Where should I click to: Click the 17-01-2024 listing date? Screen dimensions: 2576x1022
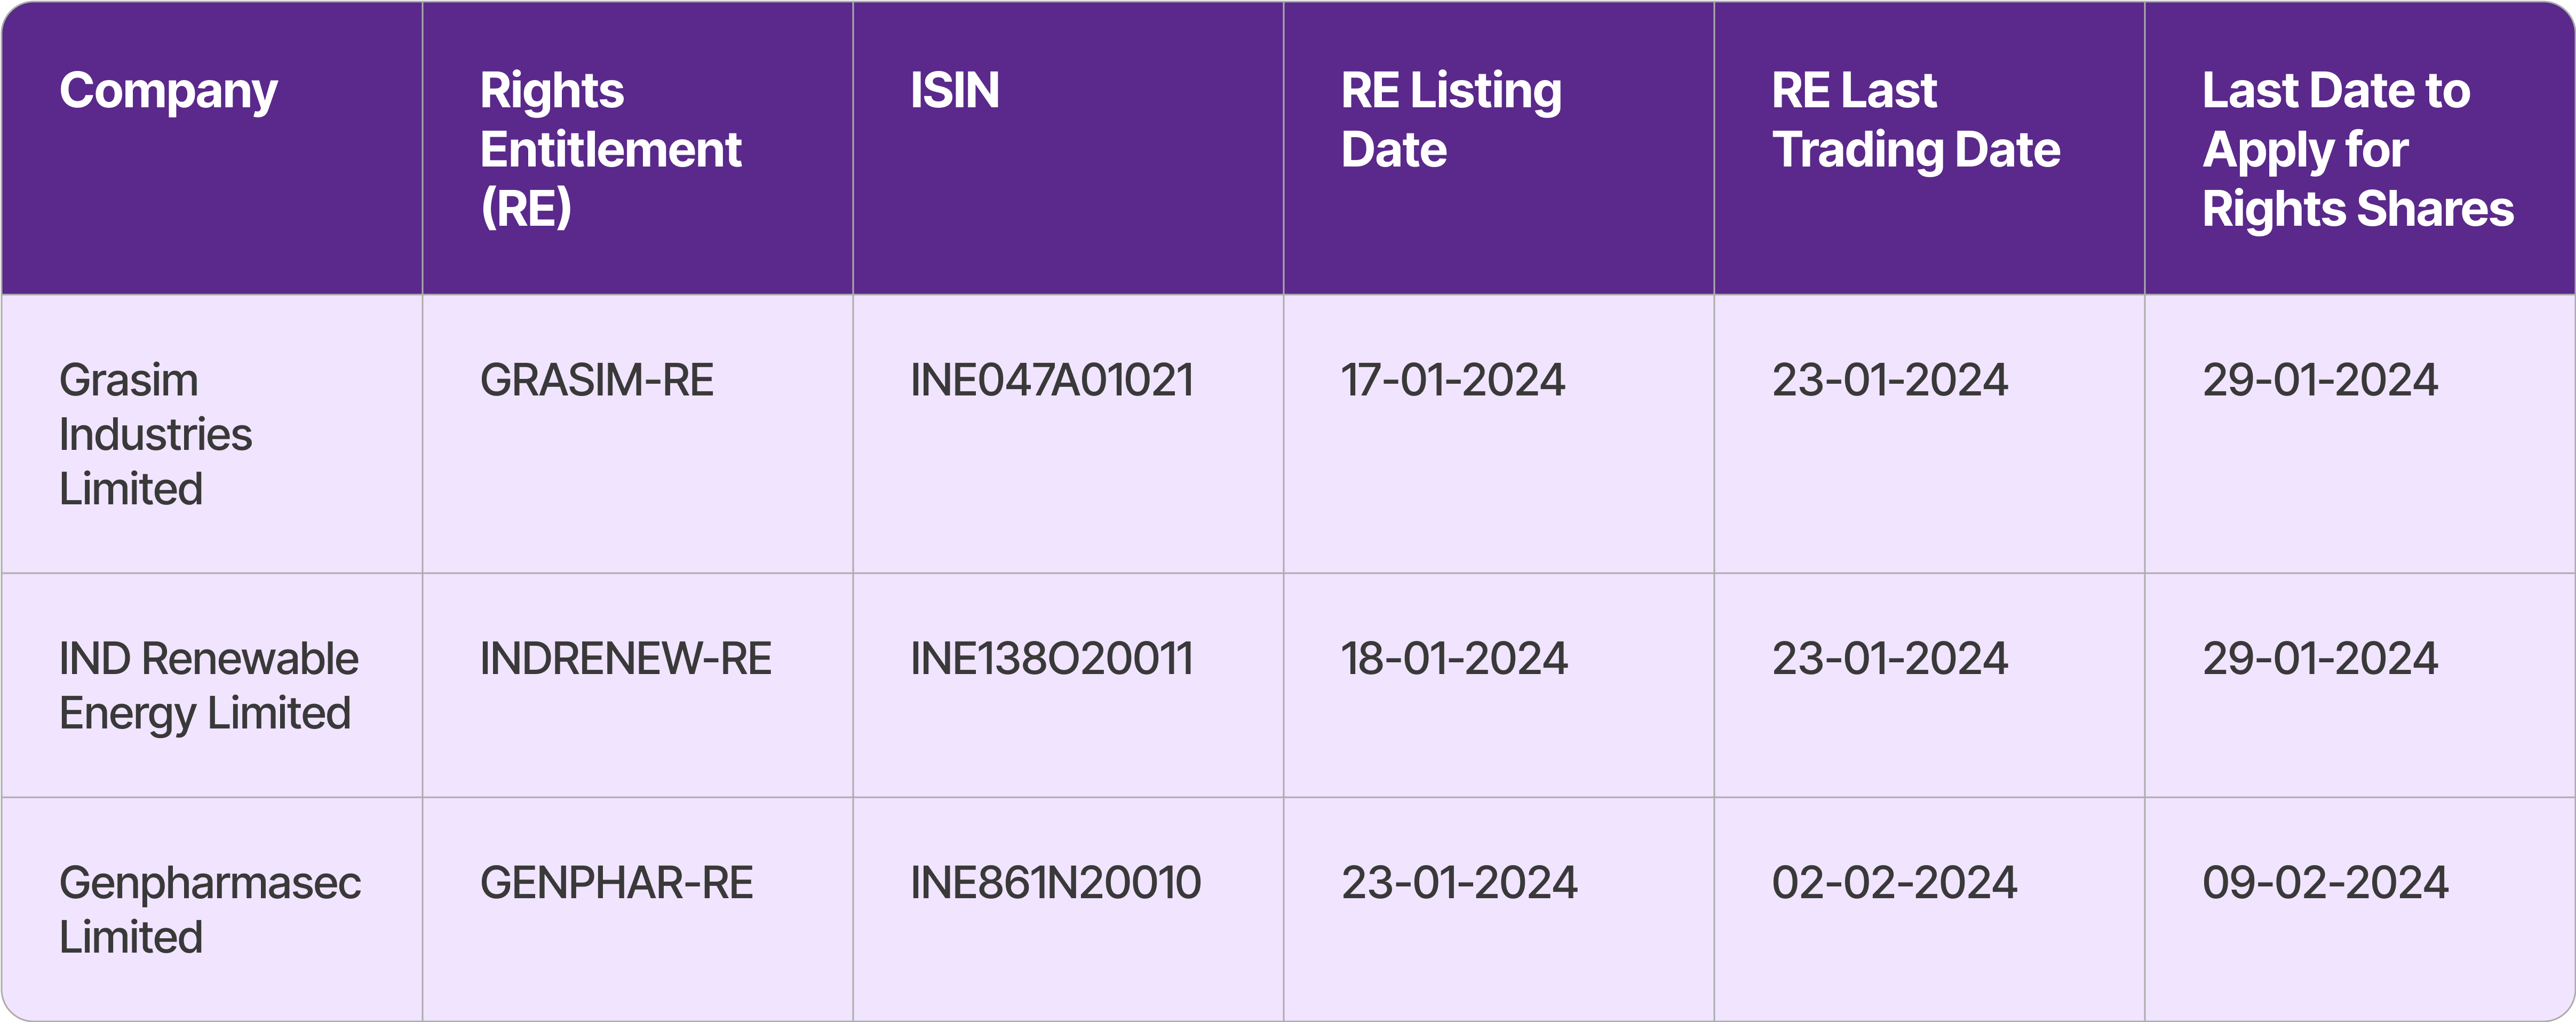click(x=1452, y=380)
